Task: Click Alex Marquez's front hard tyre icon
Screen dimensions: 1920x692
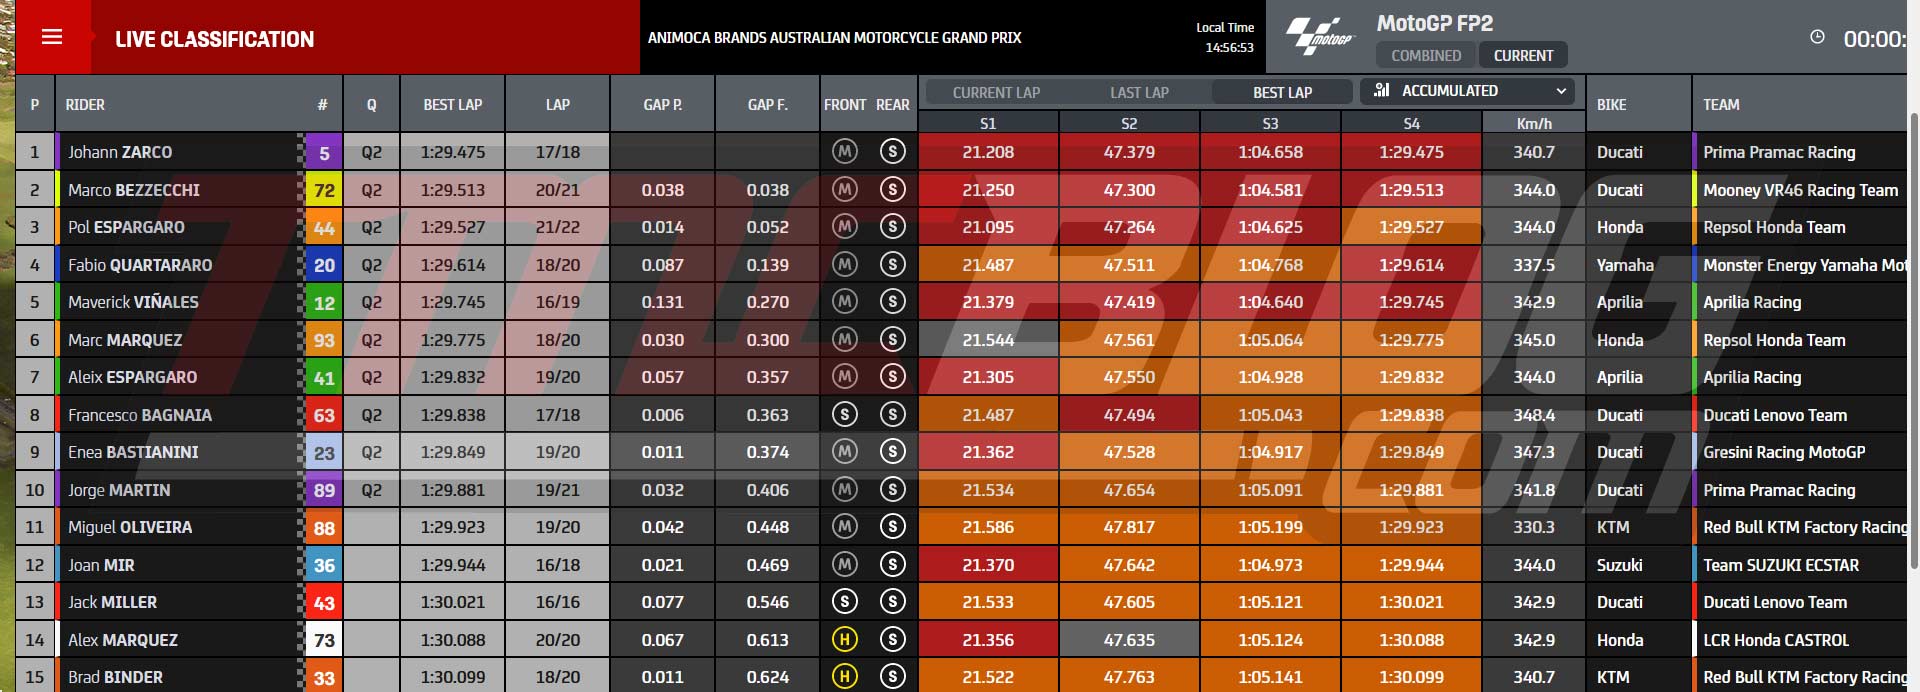Action: coord(845,640)
